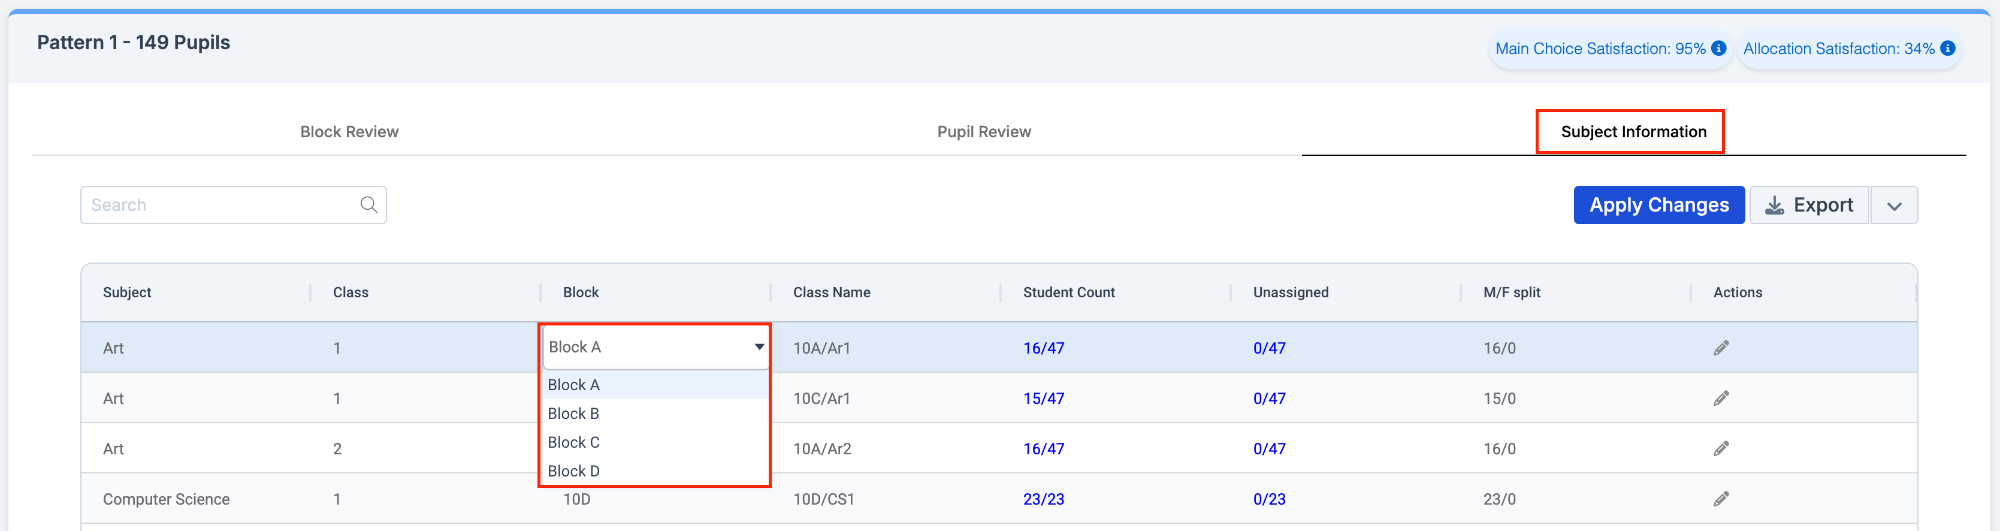This screenshot has width=2000, height=531.
Task: Show info for Allocation Satisfaction
Action: tap(1948, 48)
